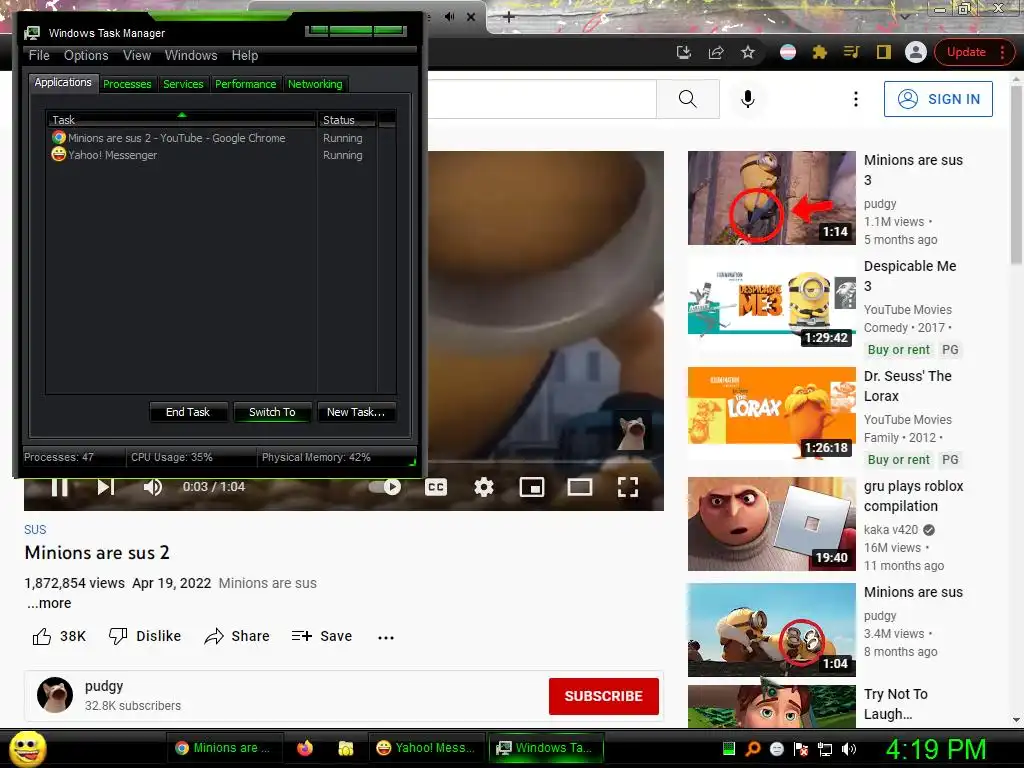Open the Help menu in Task Manager
This screenshot has height=768, width=1024.
(x=245, y=56)
